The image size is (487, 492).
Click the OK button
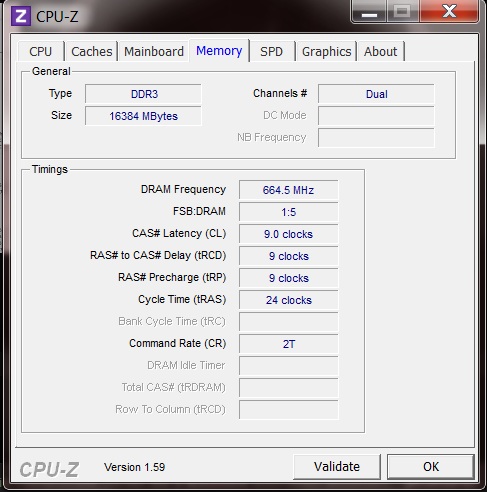tap(431, 466)
